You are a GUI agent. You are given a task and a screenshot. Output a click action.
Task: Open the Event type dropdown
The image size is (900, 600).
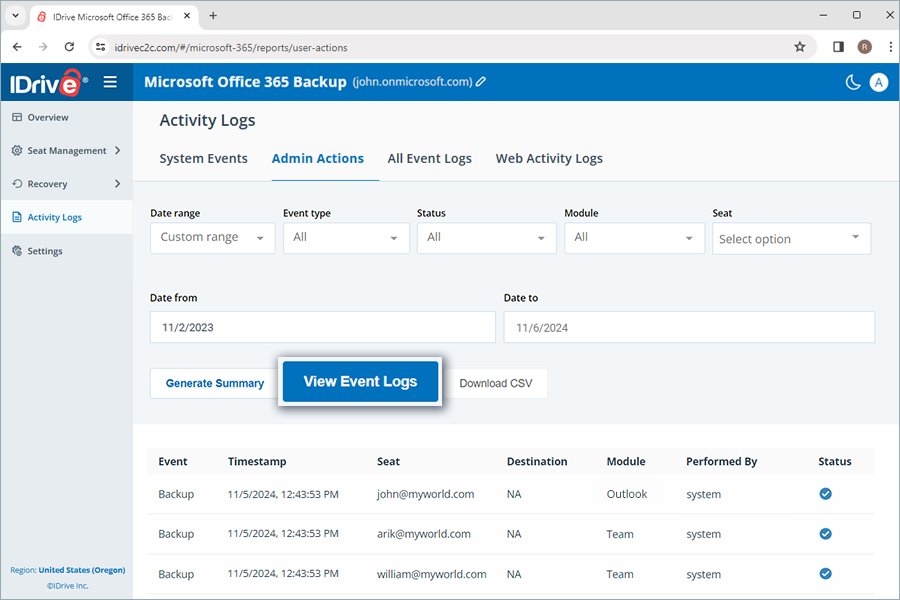[346, 238]
